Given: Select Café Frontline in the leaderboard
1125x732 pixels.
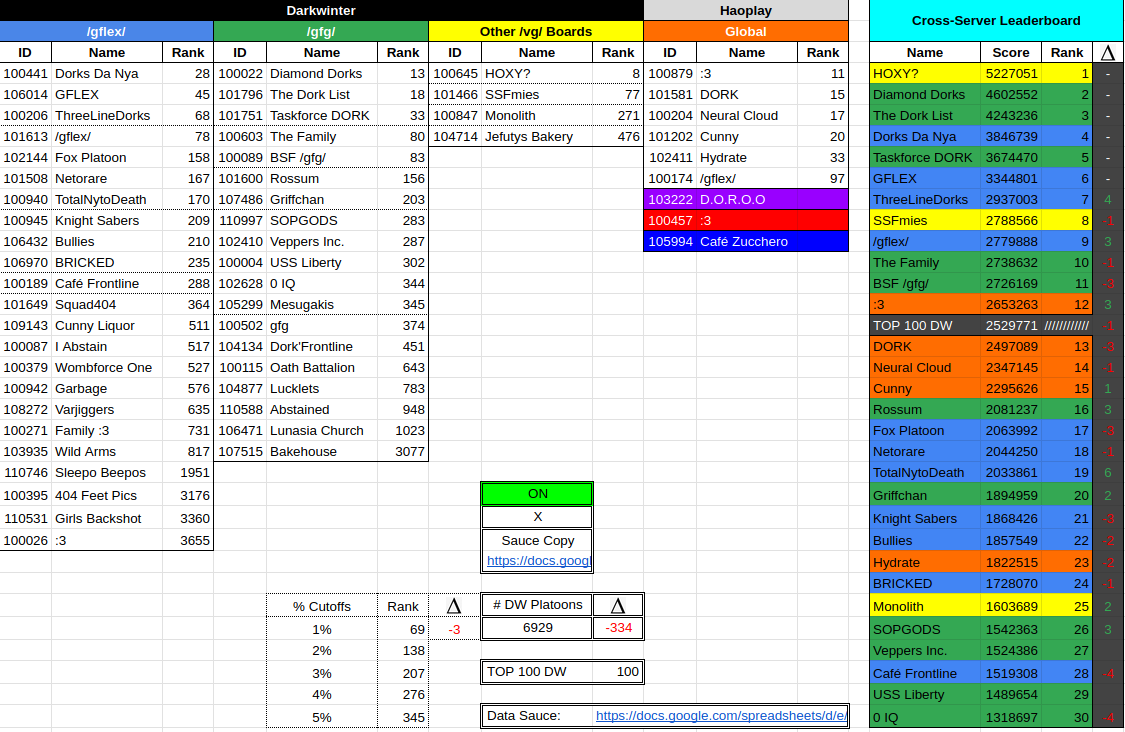Looking at the screenshot, I should (x=925, y=673).
